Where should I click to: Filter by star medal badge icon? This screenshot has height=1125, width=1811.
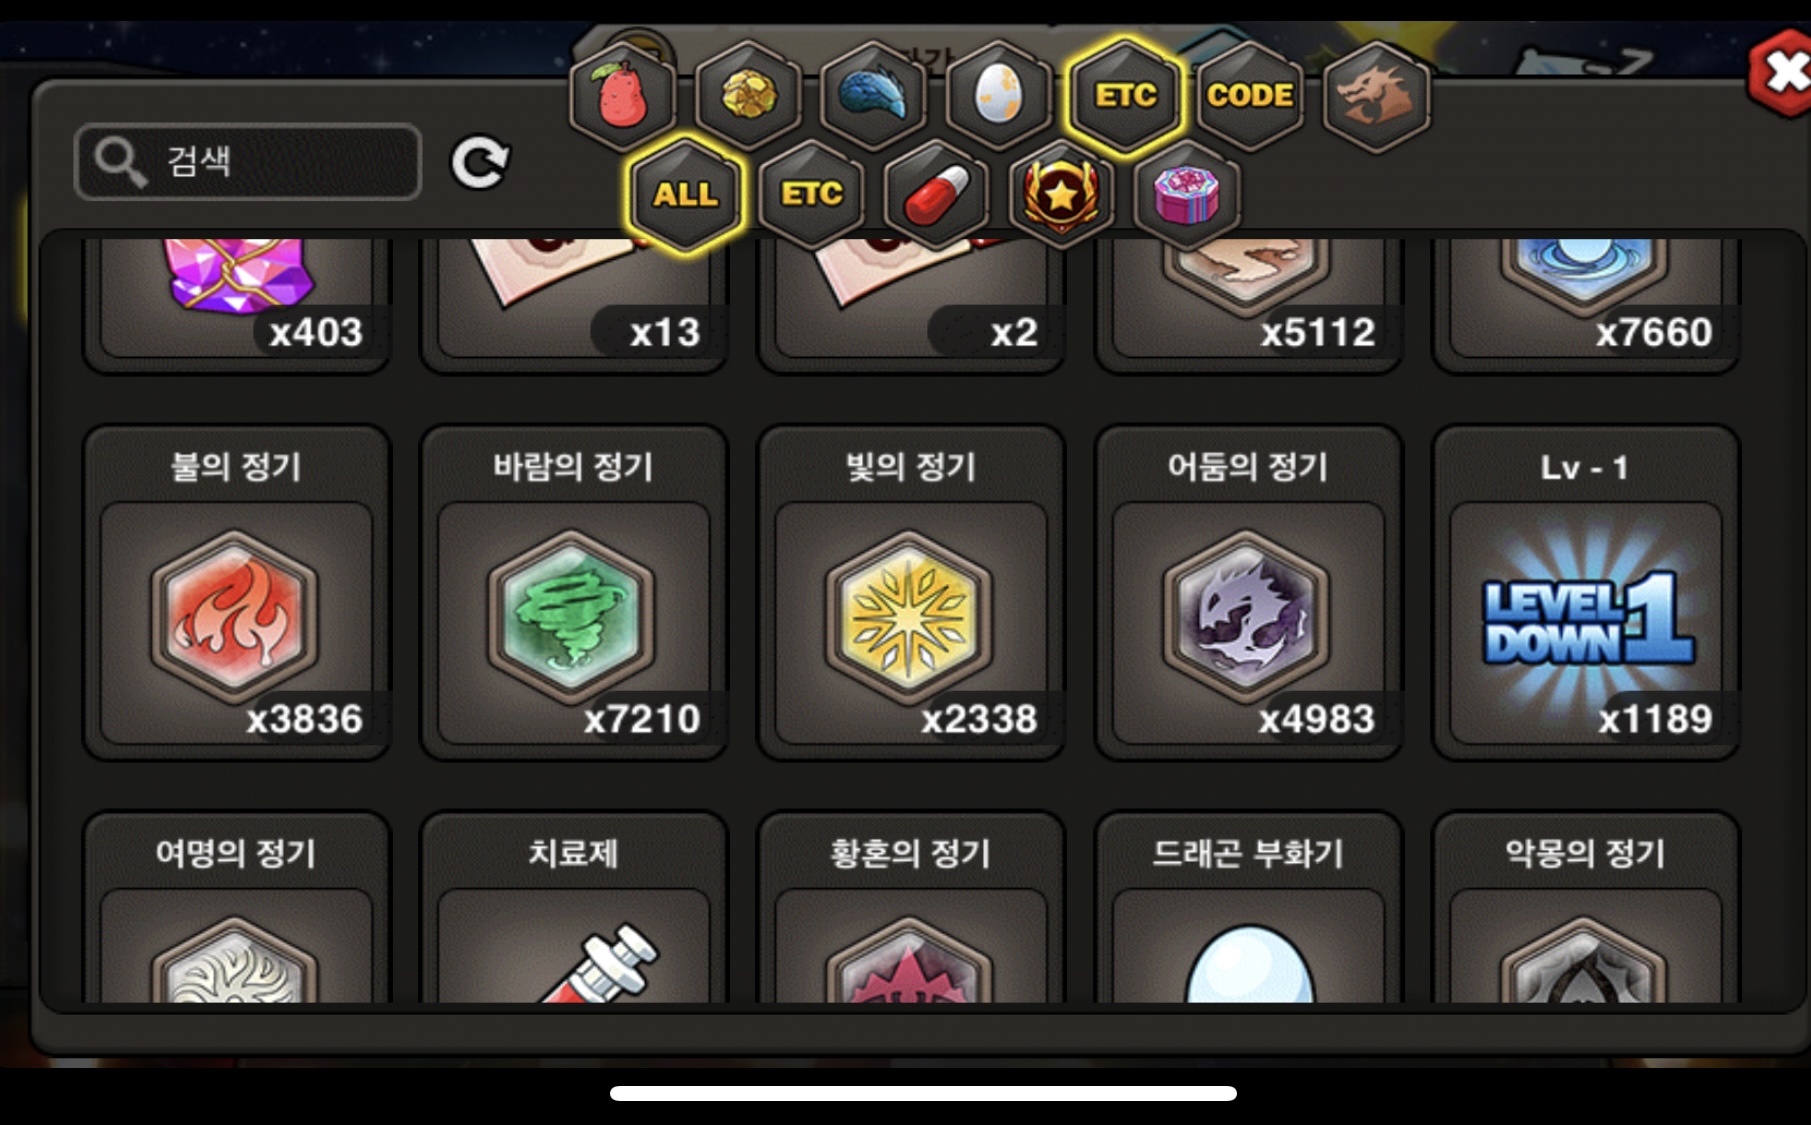pos(1061,194)
